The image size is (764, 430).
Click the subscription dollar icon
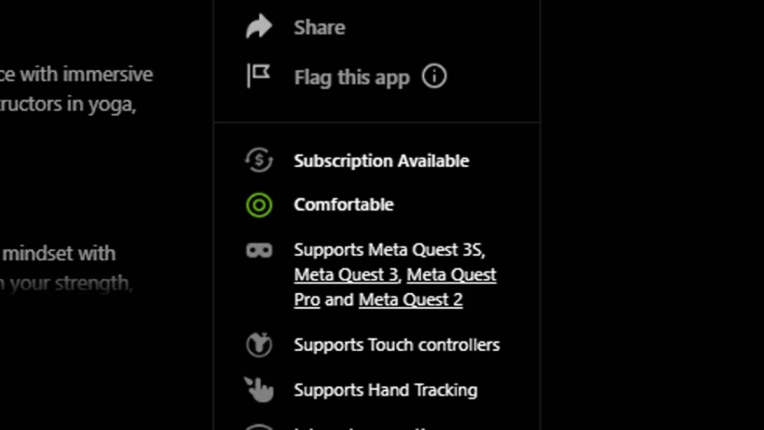[x=259, y=160]
